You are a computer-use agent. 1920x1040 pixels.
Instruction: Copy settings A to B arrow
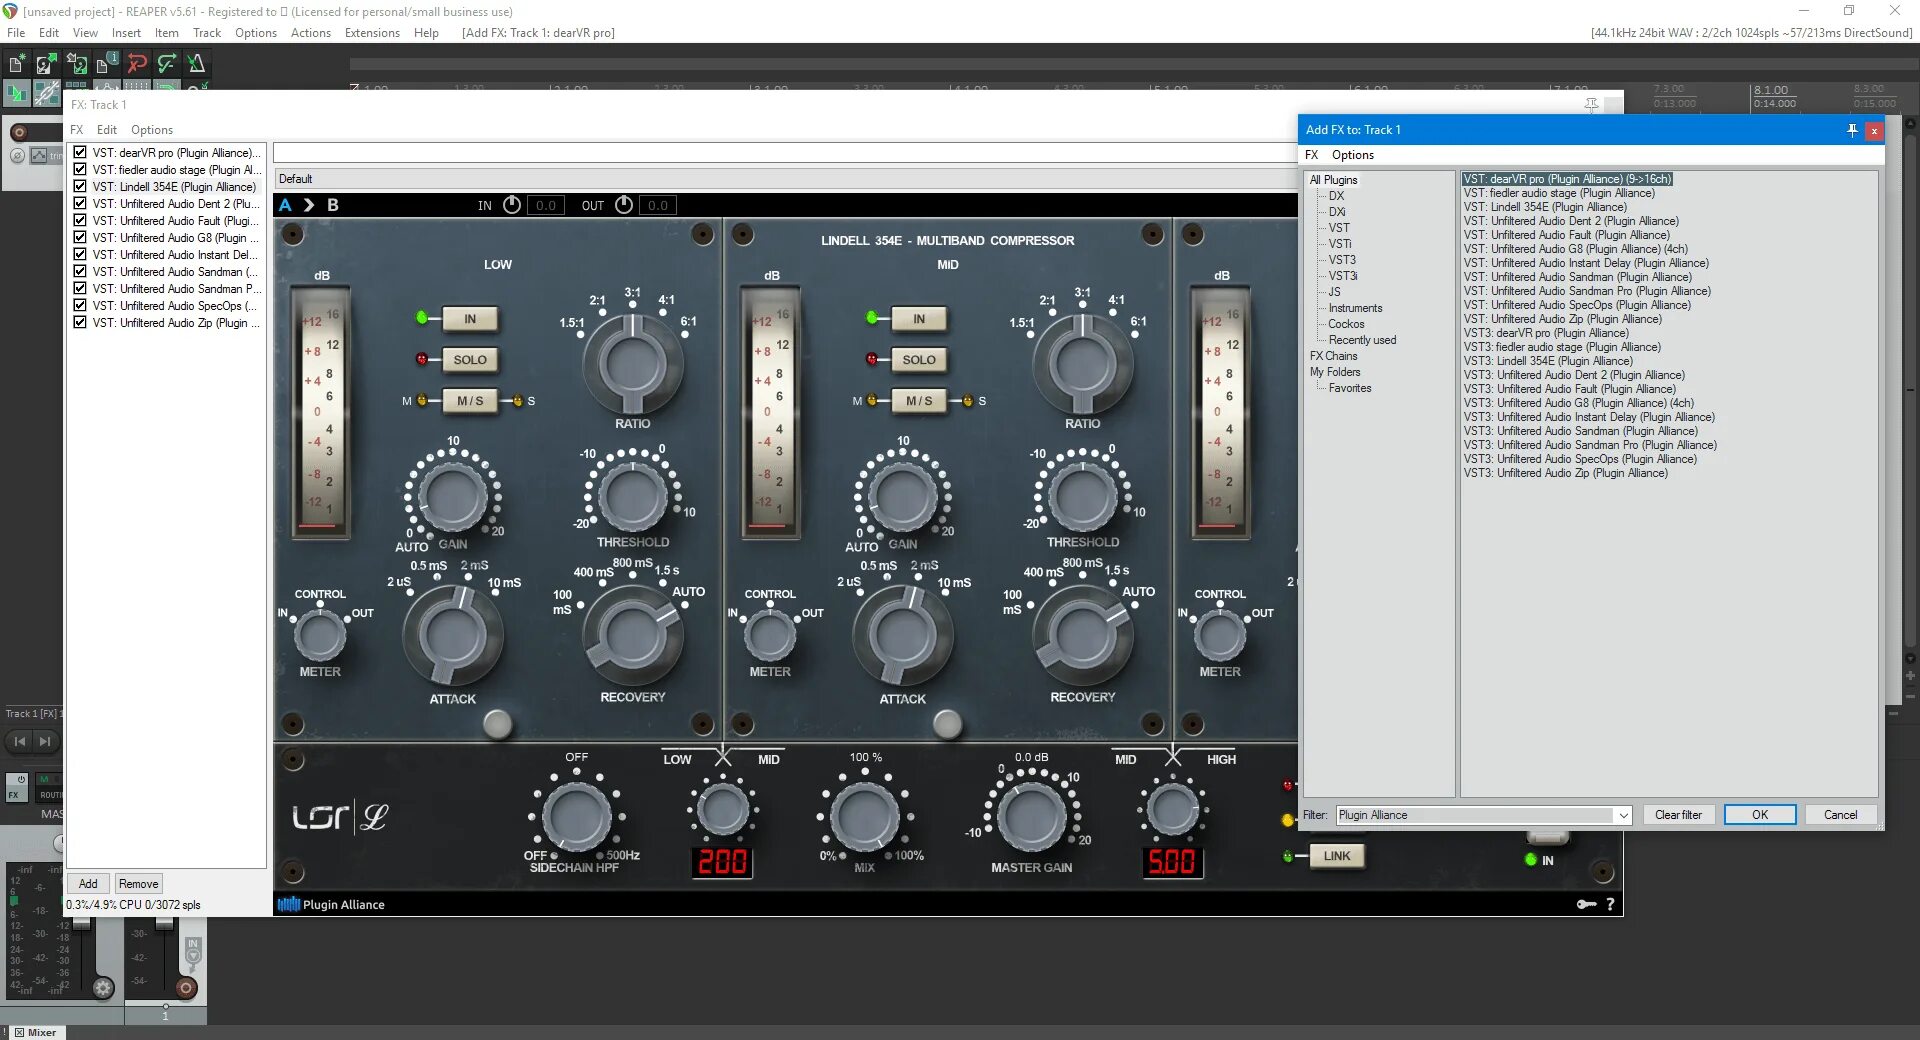tap(309, 205)
